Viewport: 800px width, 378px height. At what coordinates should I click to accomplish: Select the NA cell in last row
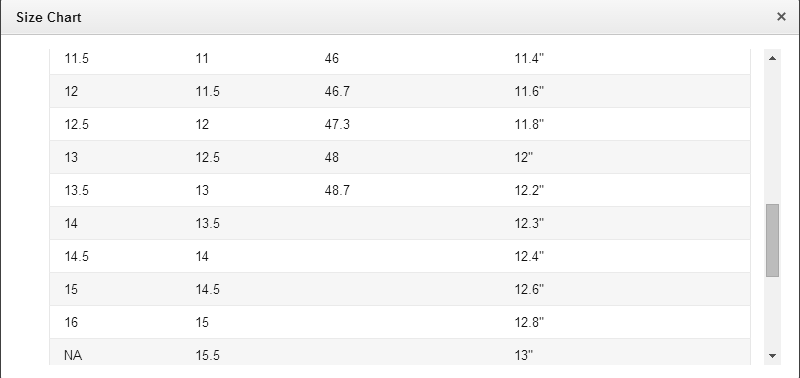(73, 355)
